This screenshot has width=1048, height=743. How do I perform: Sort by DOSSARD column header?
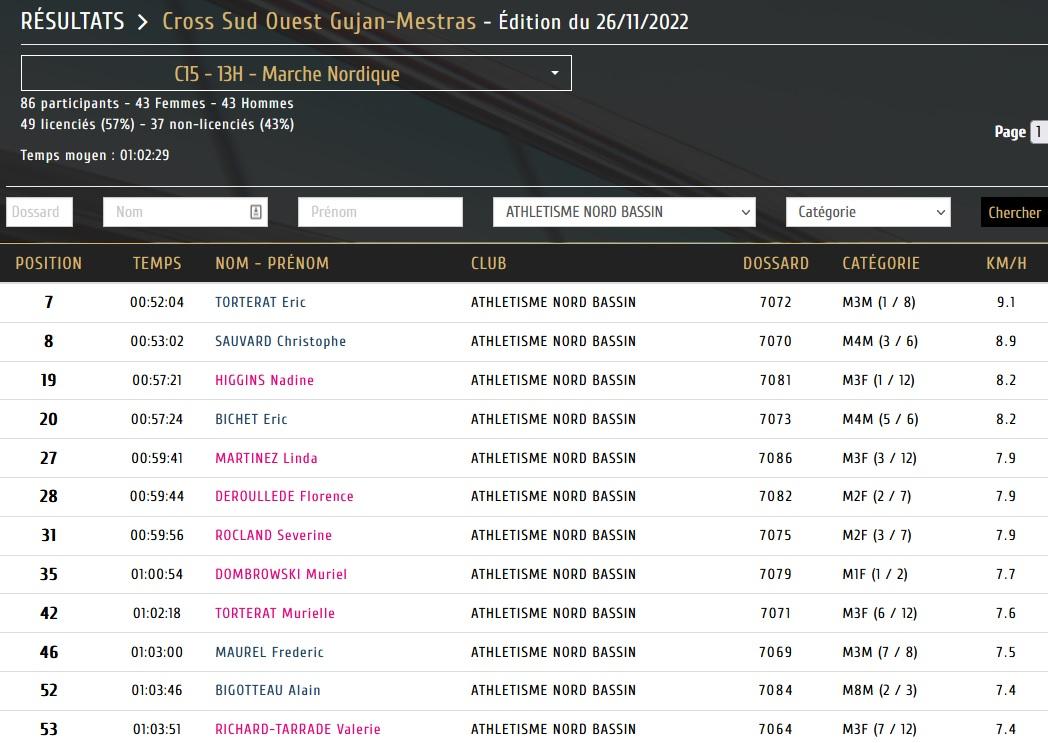point(776,263)
